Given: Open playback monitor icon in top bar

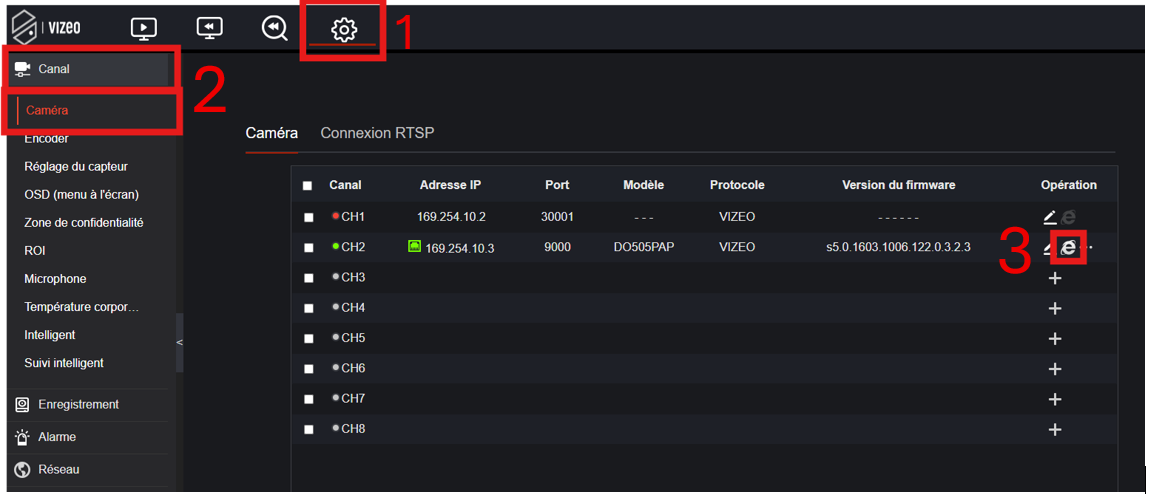Looking at the screenshot, I should point(209,29).
